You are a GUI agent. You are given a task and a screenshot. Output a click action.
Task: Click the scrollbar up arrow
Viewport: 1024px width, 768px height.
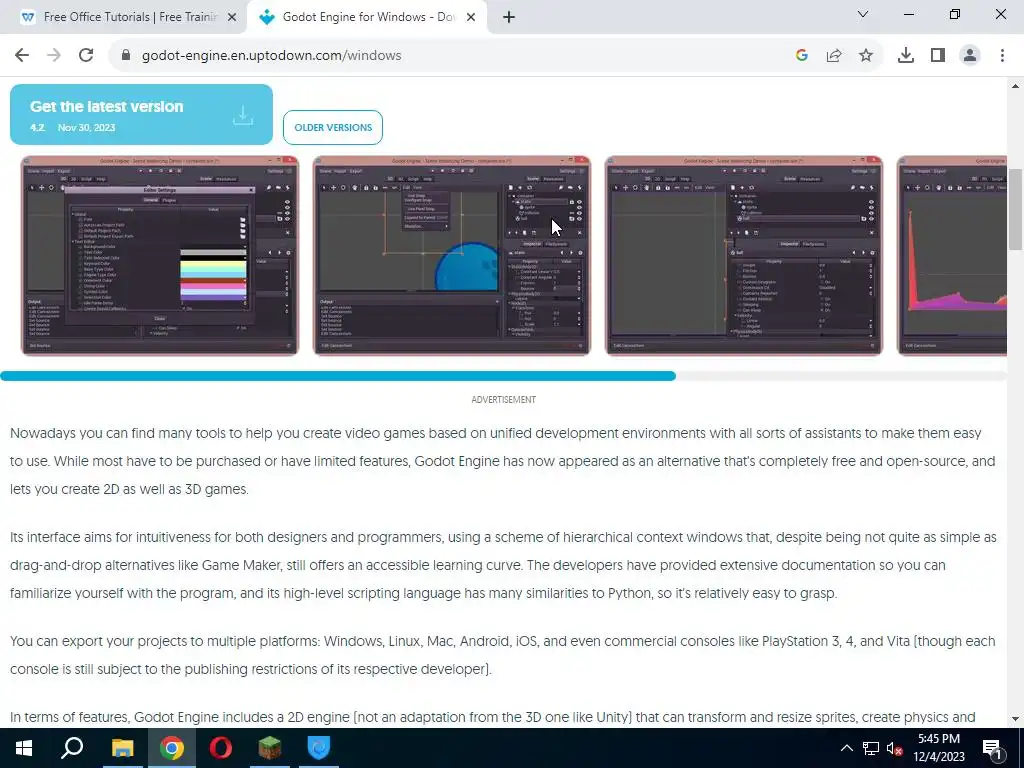(x=1015, y=86)
